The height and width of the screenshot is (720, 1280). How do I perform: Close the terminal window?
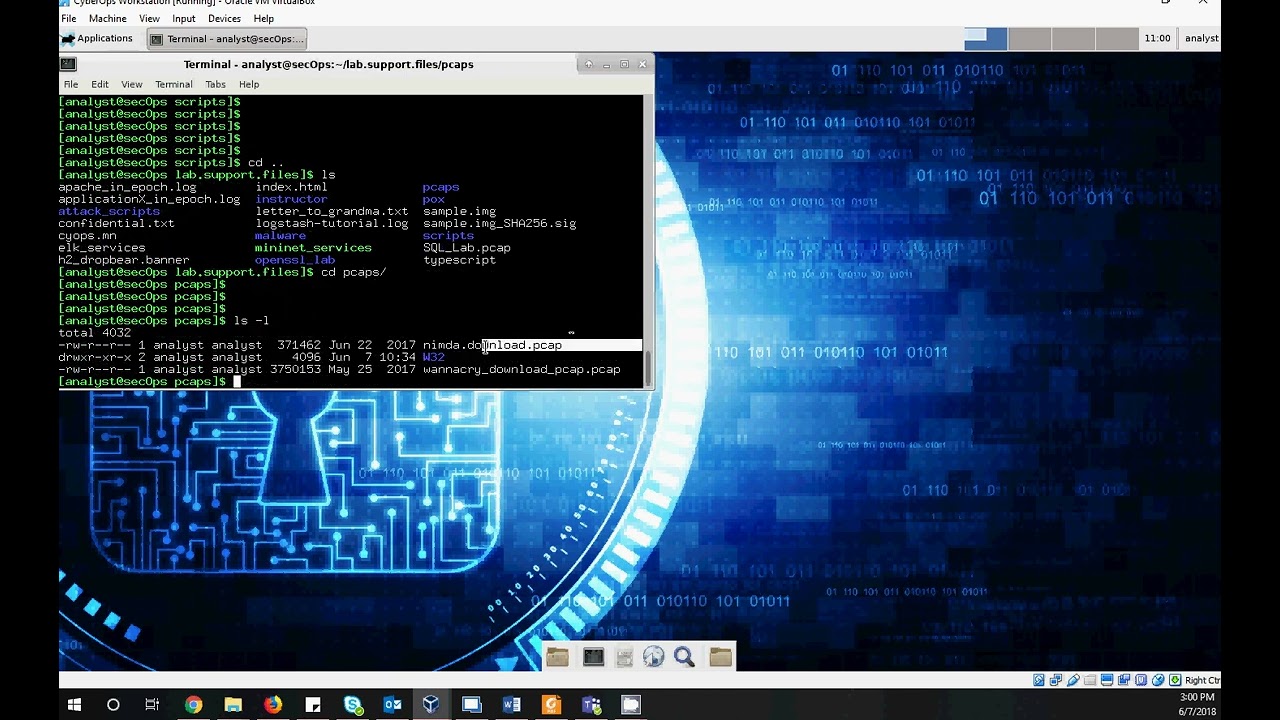pos(643,64)
